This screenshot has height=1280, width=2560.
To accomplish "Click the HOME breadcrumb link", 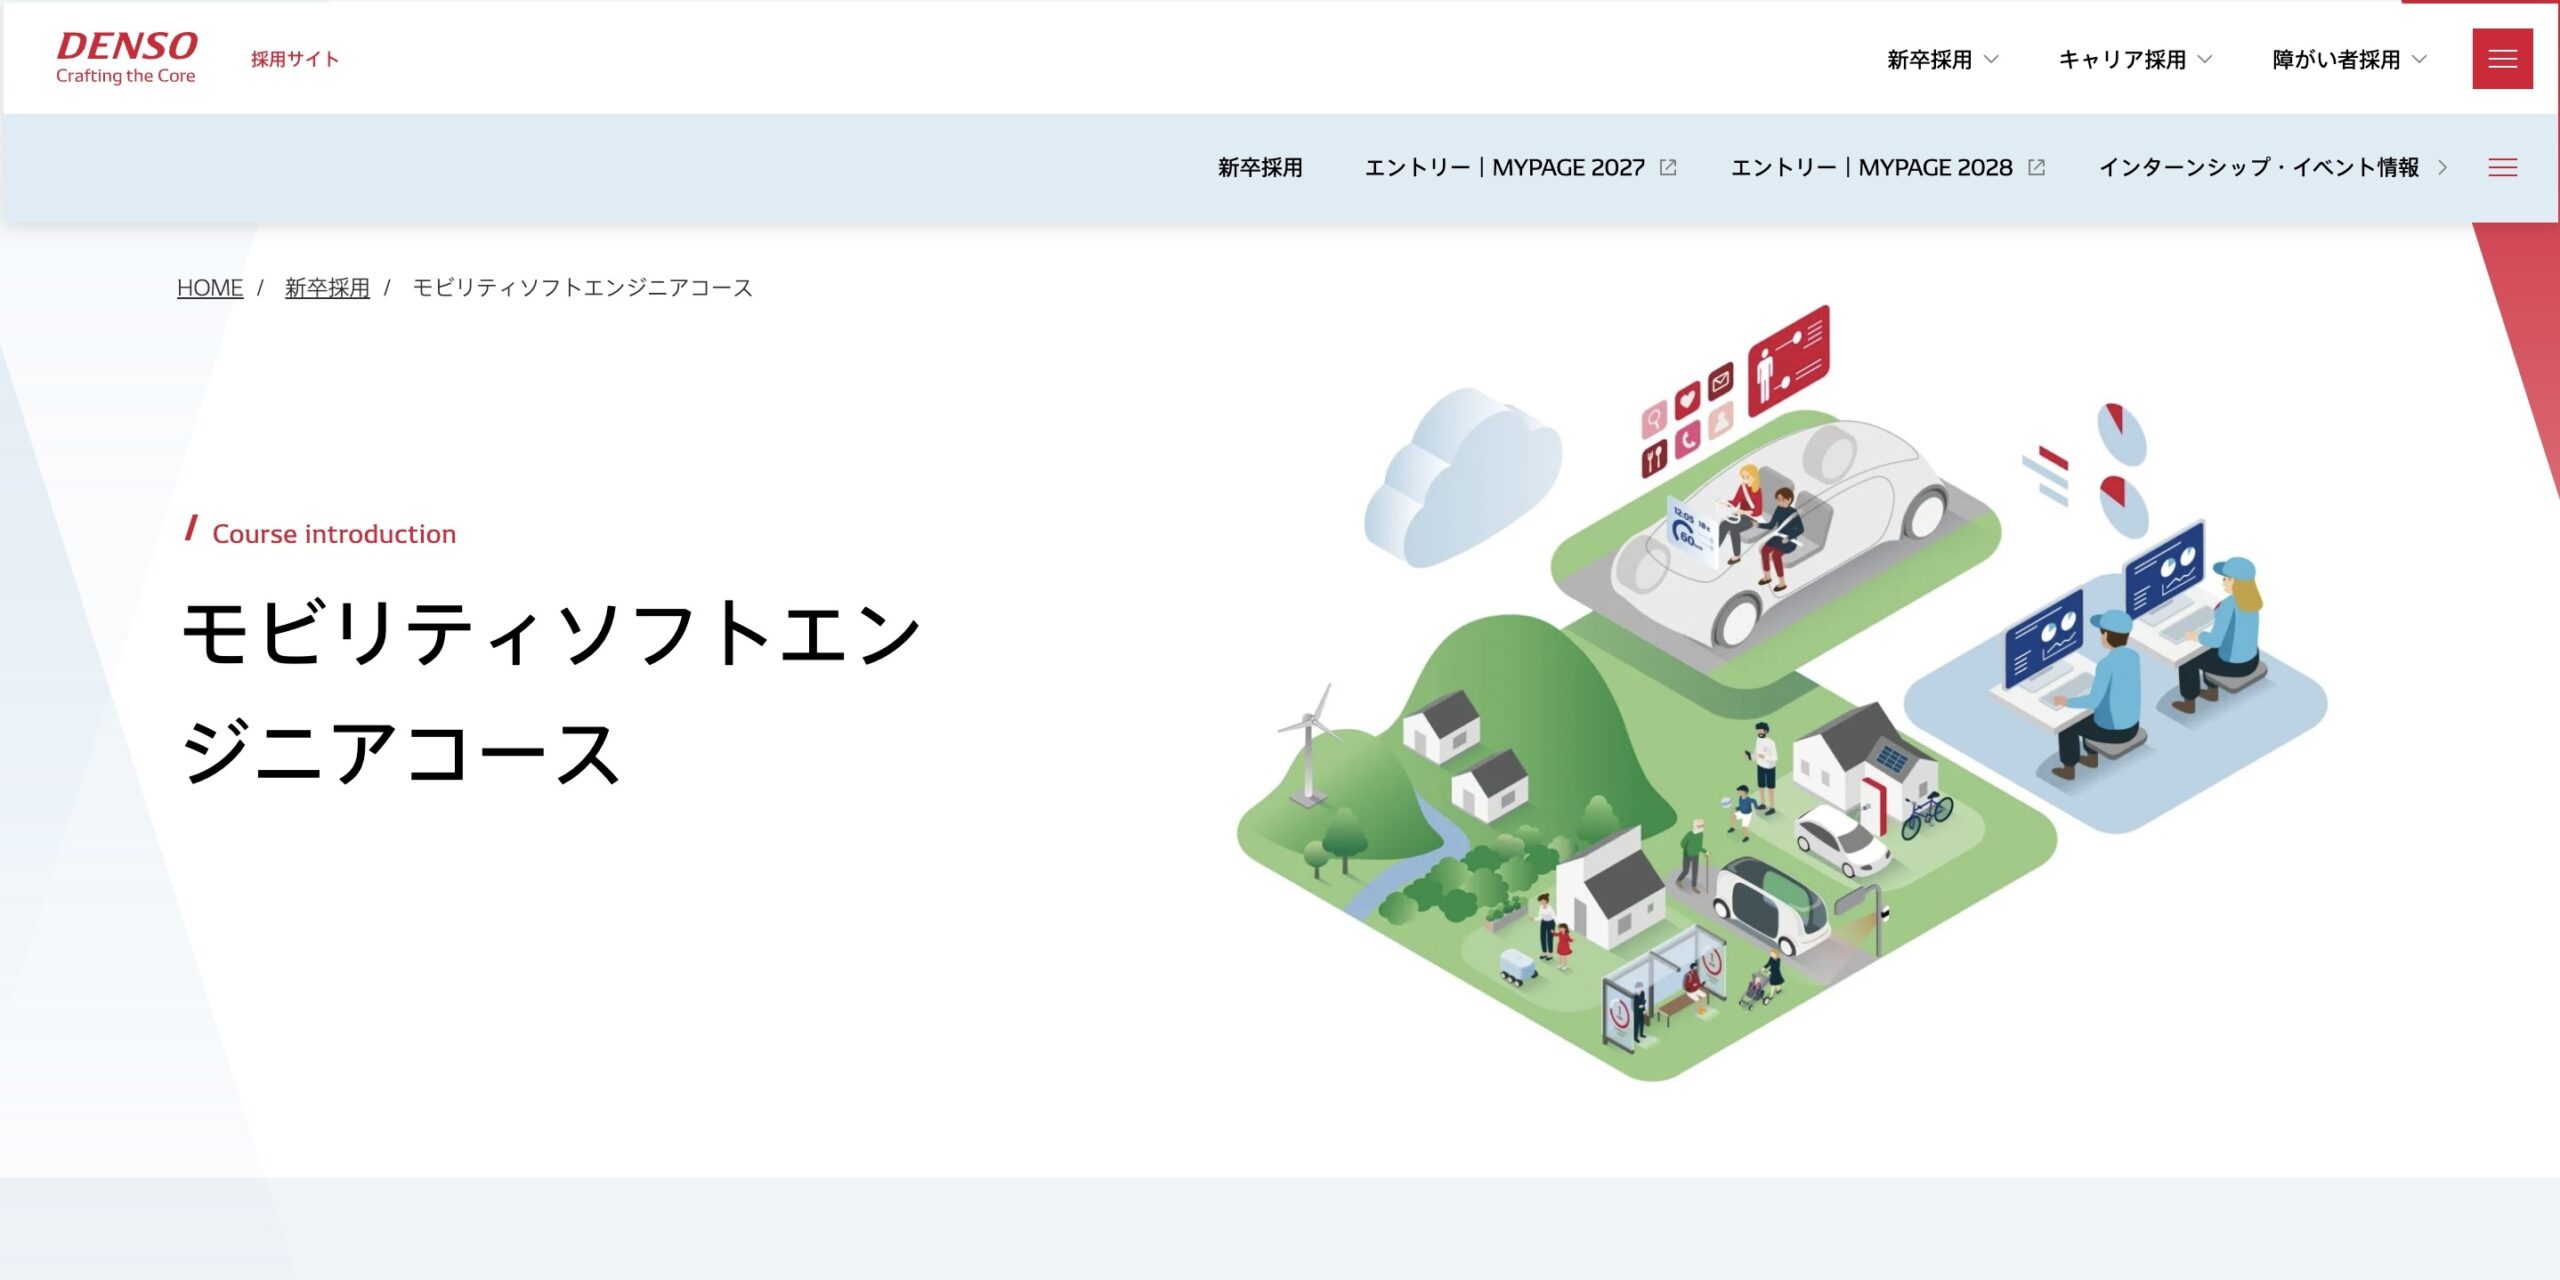I will click(210, 288).
